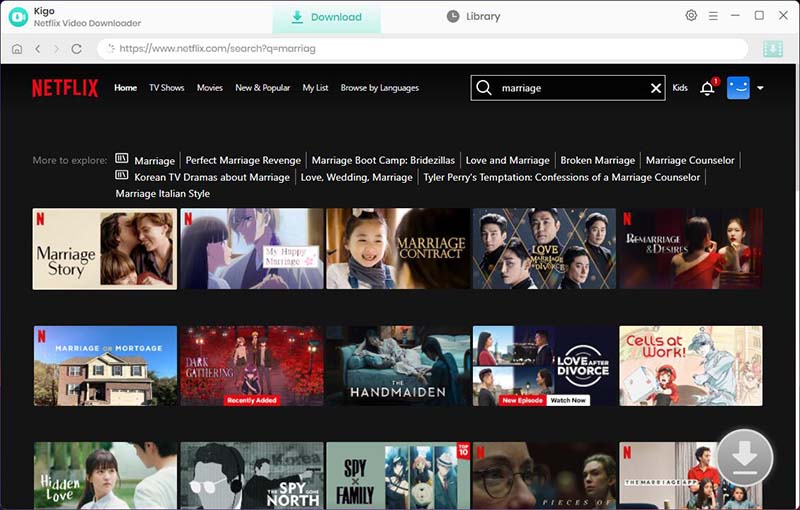This screenshot has width=800, height=510.
Task: Open the notifications bell
Action: click(x=707, y=88)
